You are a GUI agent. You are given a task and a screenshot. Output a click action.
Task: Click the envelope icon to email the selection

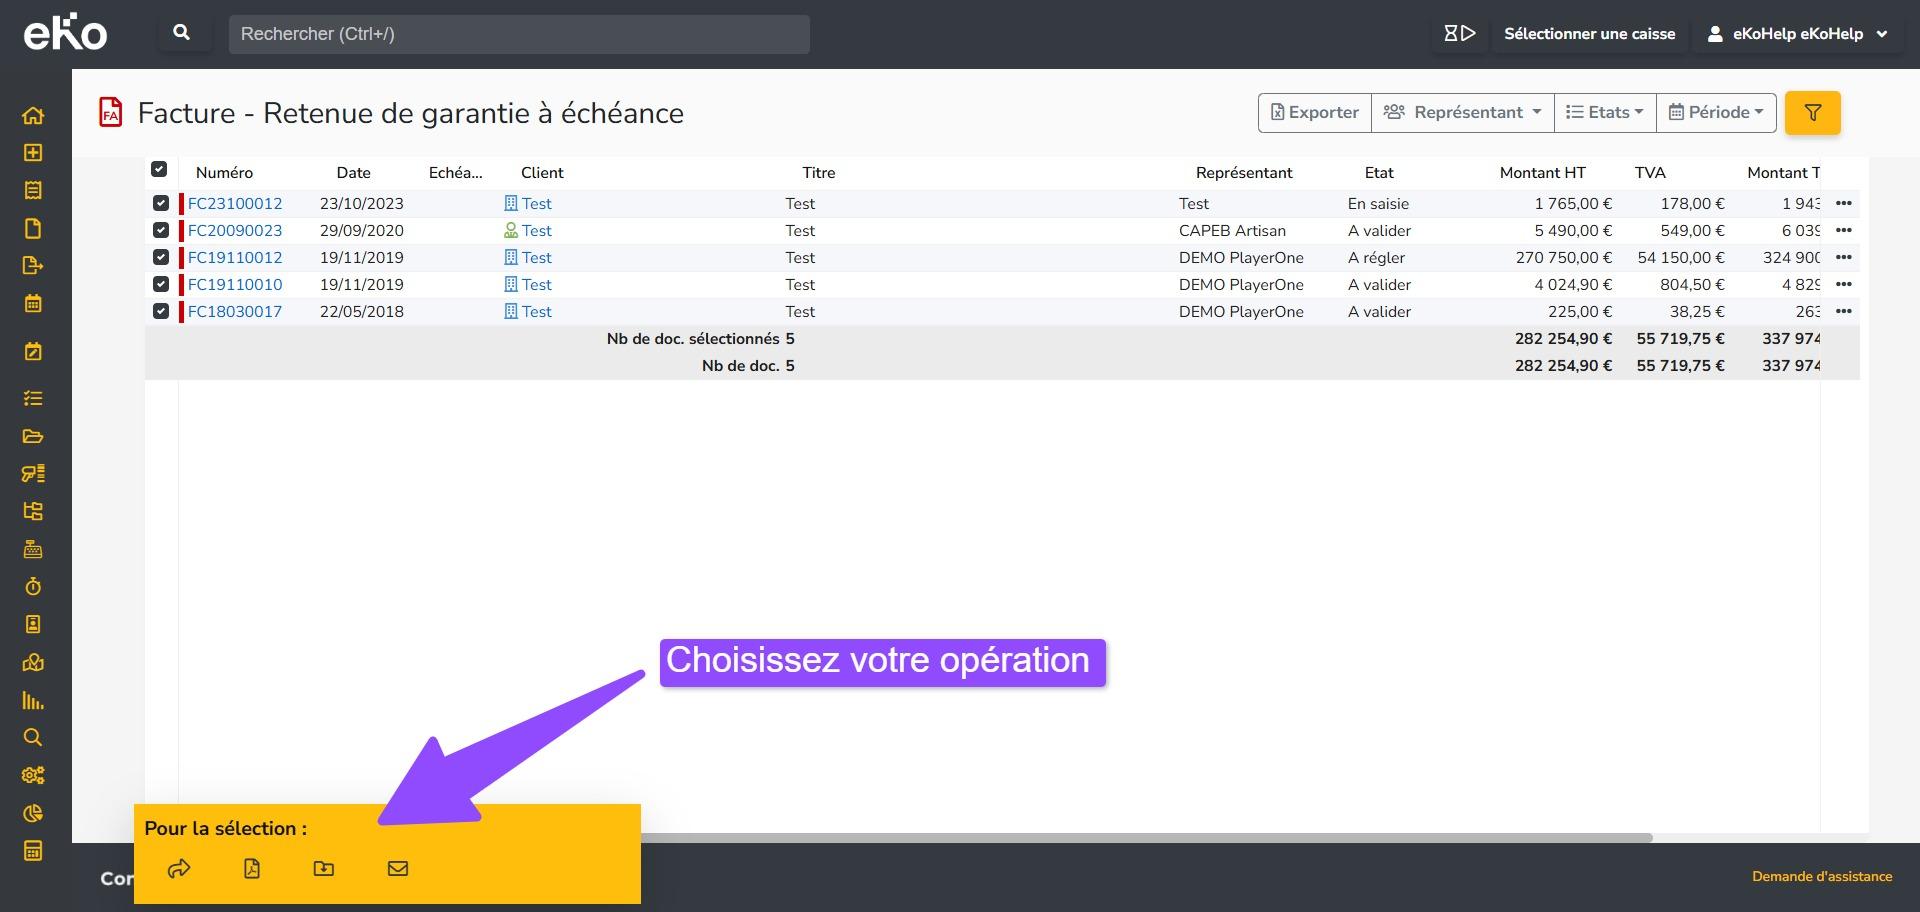click(397, 868)
